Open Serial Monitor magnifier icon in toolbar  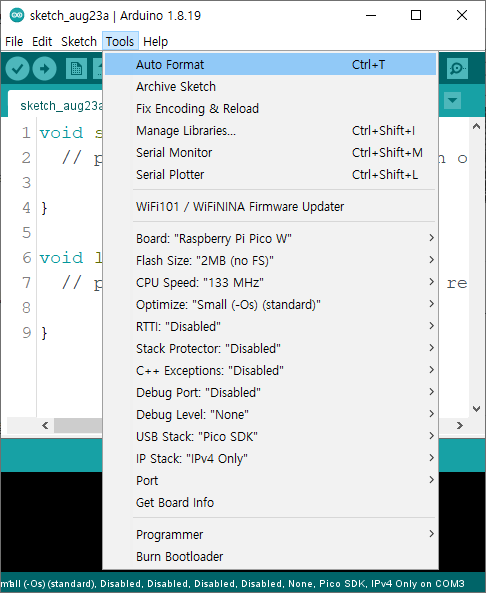457,68
